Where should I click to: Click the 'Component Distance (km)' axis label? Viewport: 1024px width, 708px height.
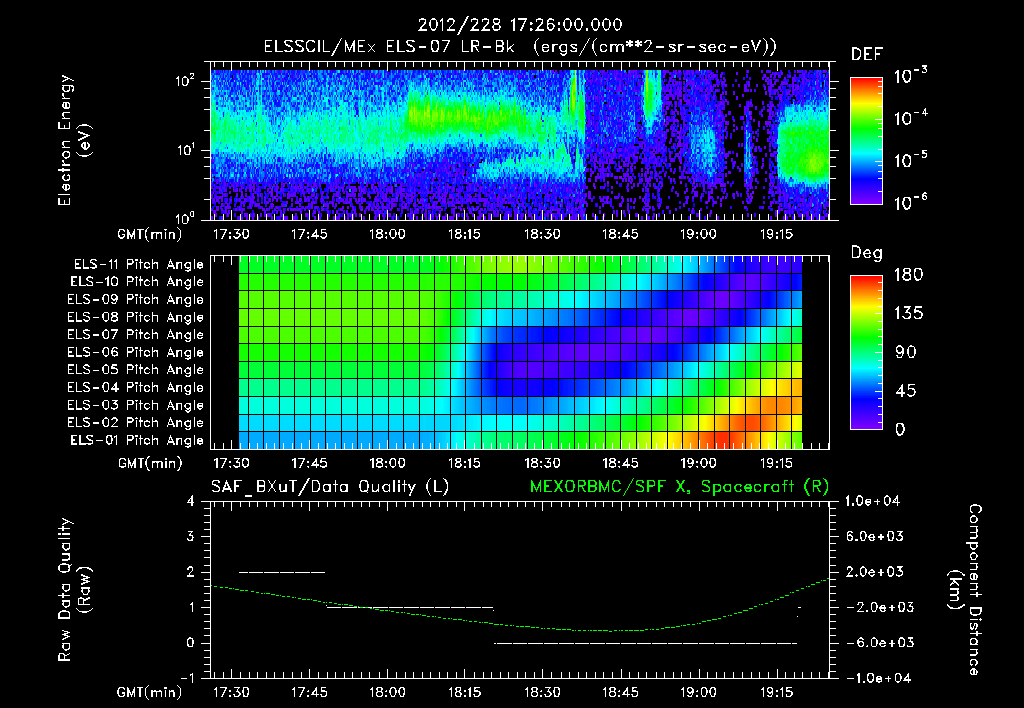click(x=965, y=590)
